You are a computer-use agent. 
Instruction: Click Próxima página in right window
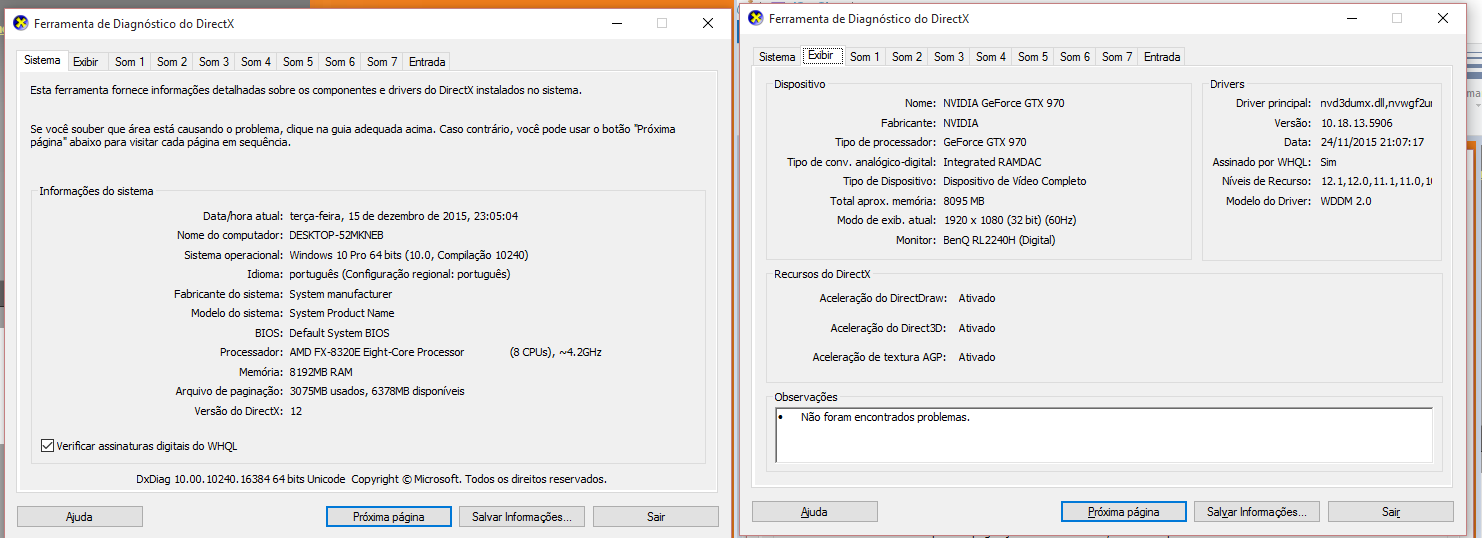point(1124,512)
